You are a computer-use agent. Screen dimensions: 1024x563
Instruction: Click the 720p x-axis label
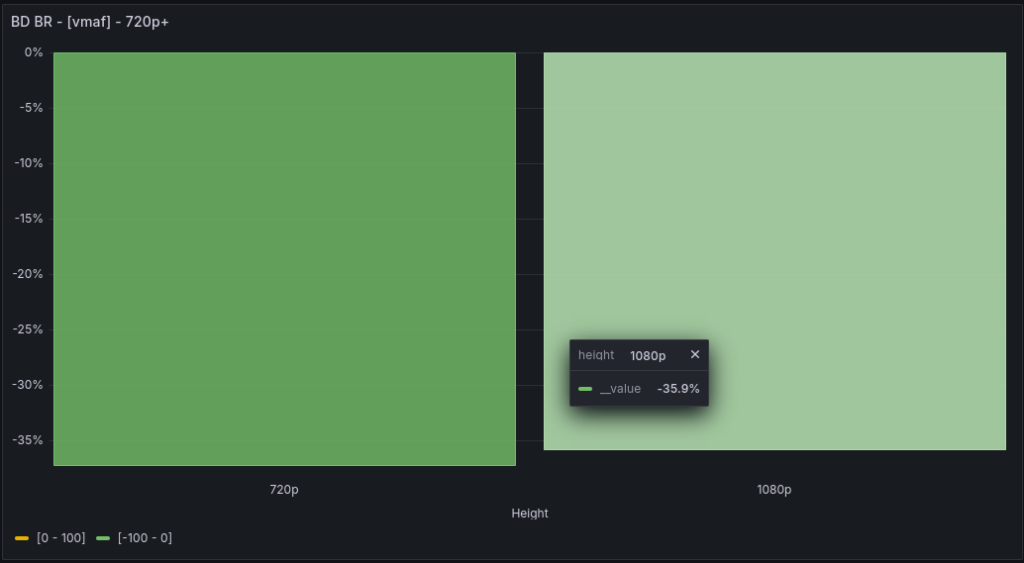coord(284,490)
